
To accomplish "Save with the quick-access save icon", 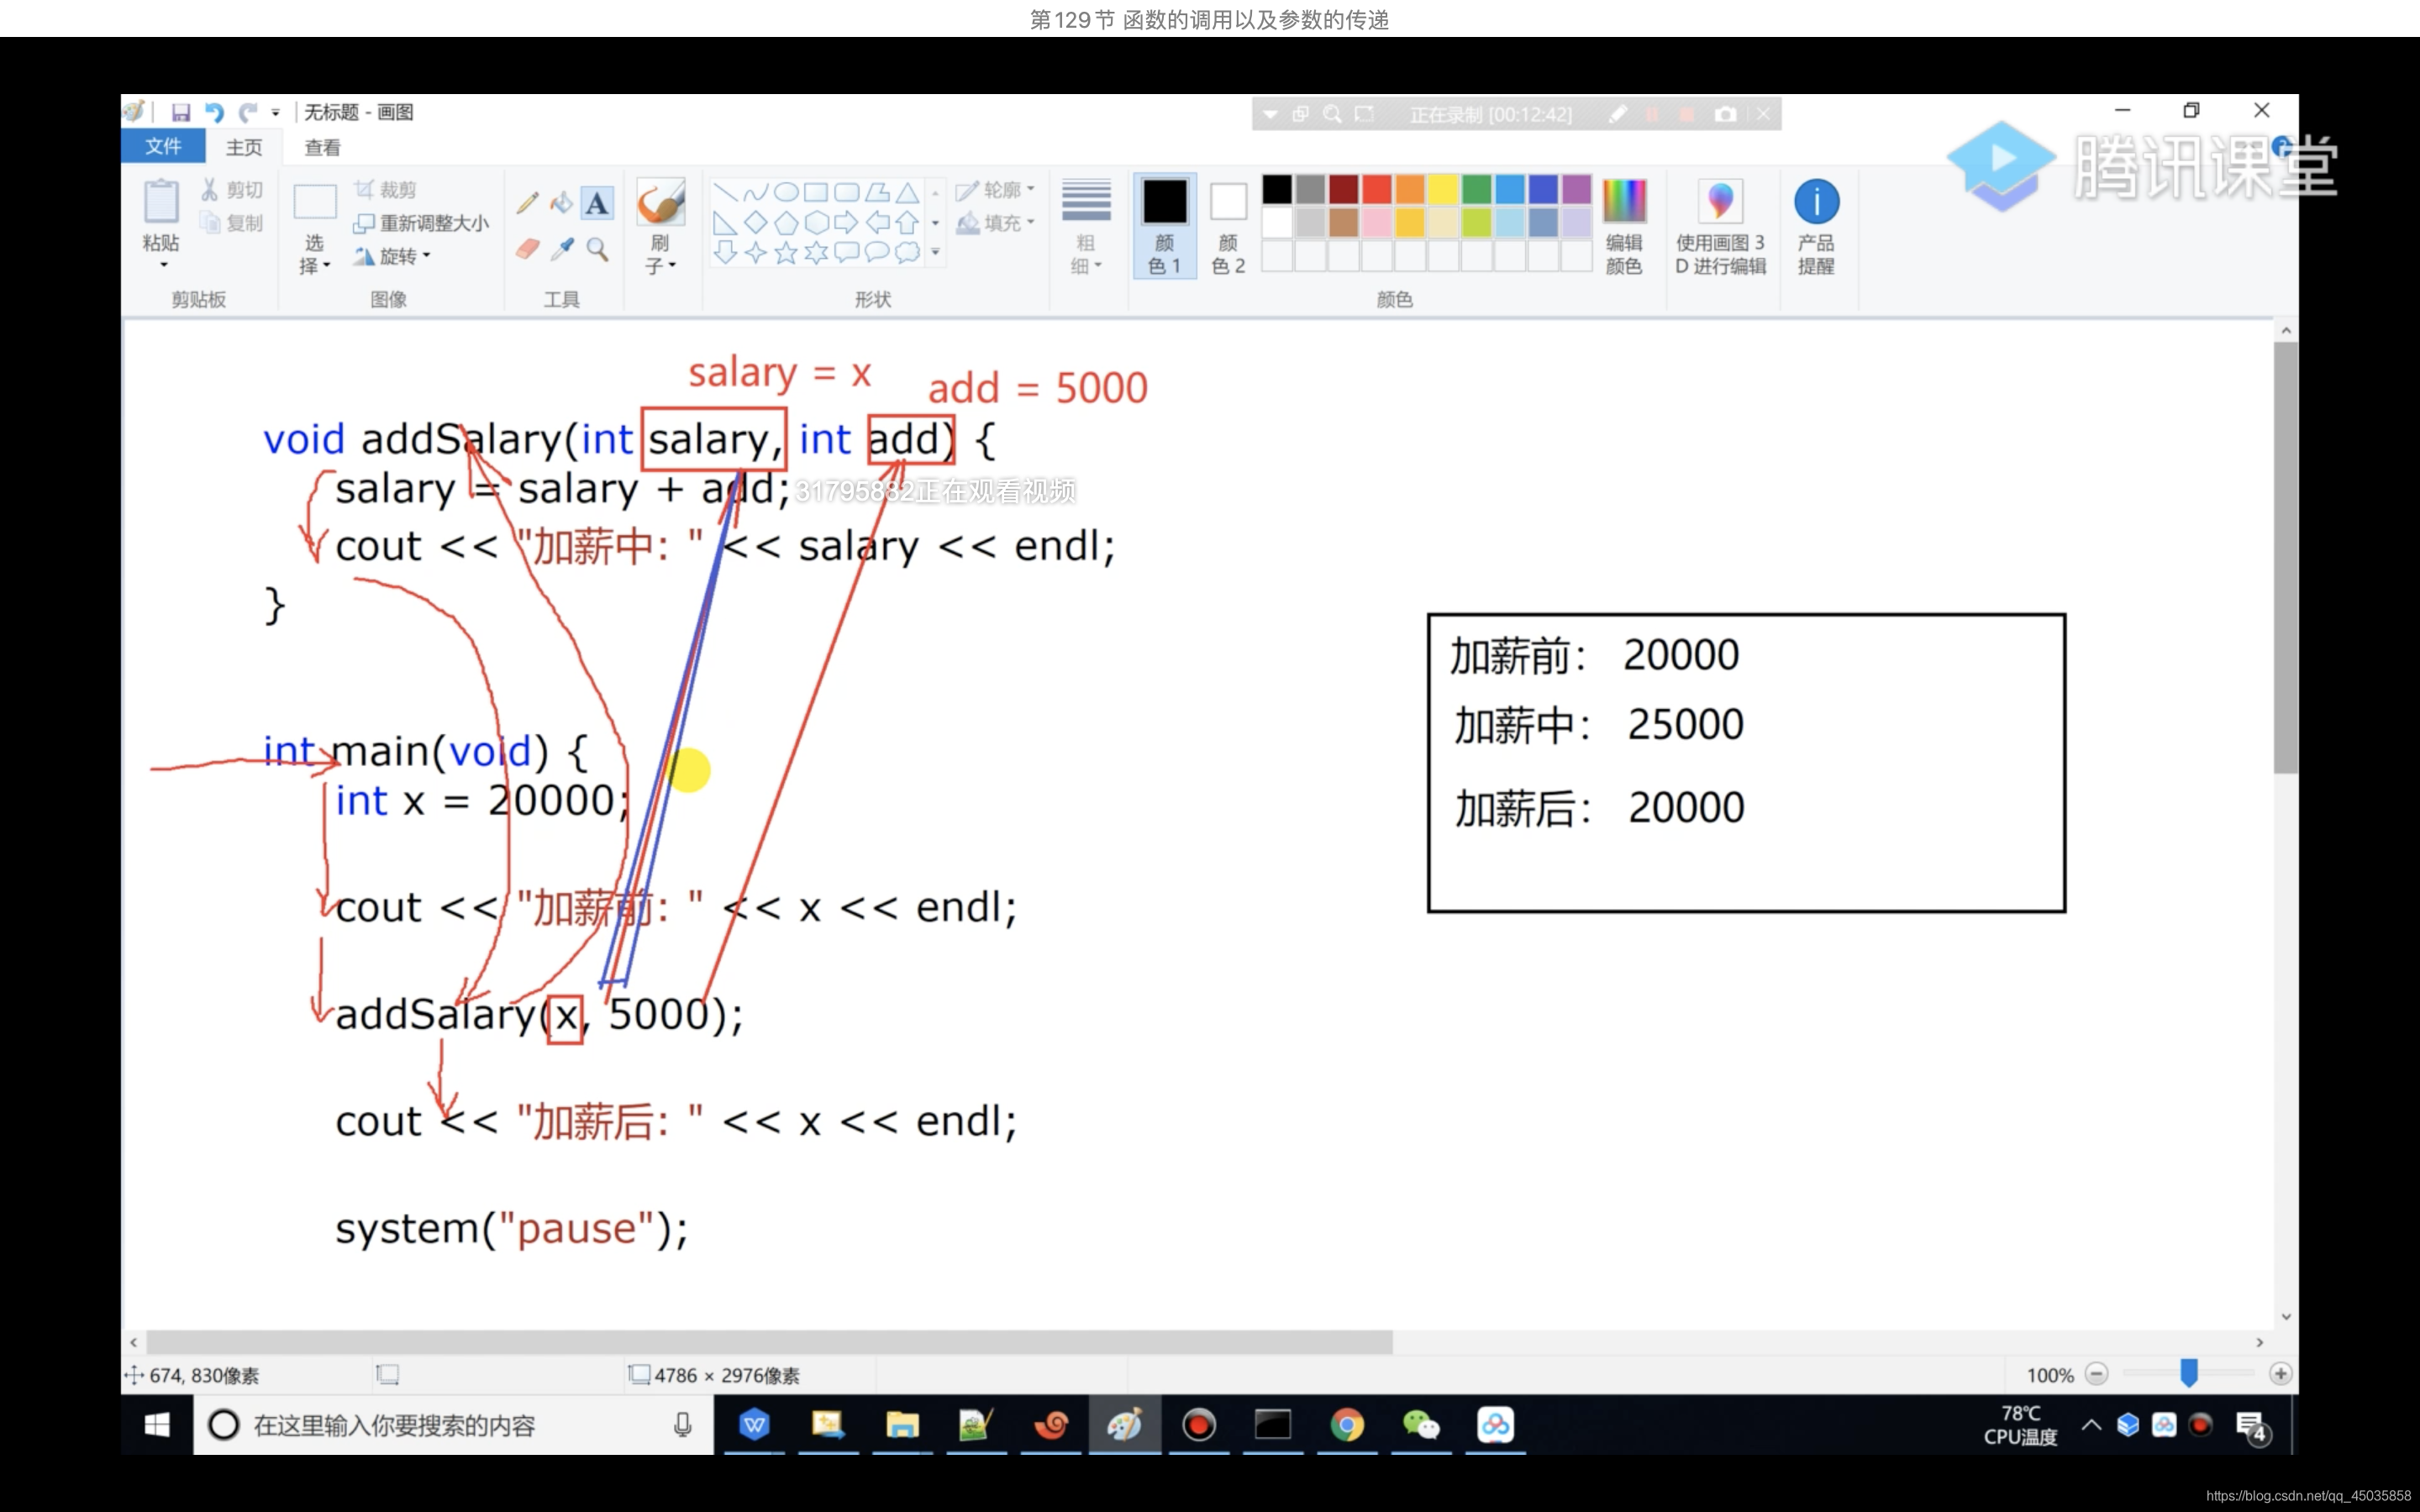I will (x=180, y=112).
